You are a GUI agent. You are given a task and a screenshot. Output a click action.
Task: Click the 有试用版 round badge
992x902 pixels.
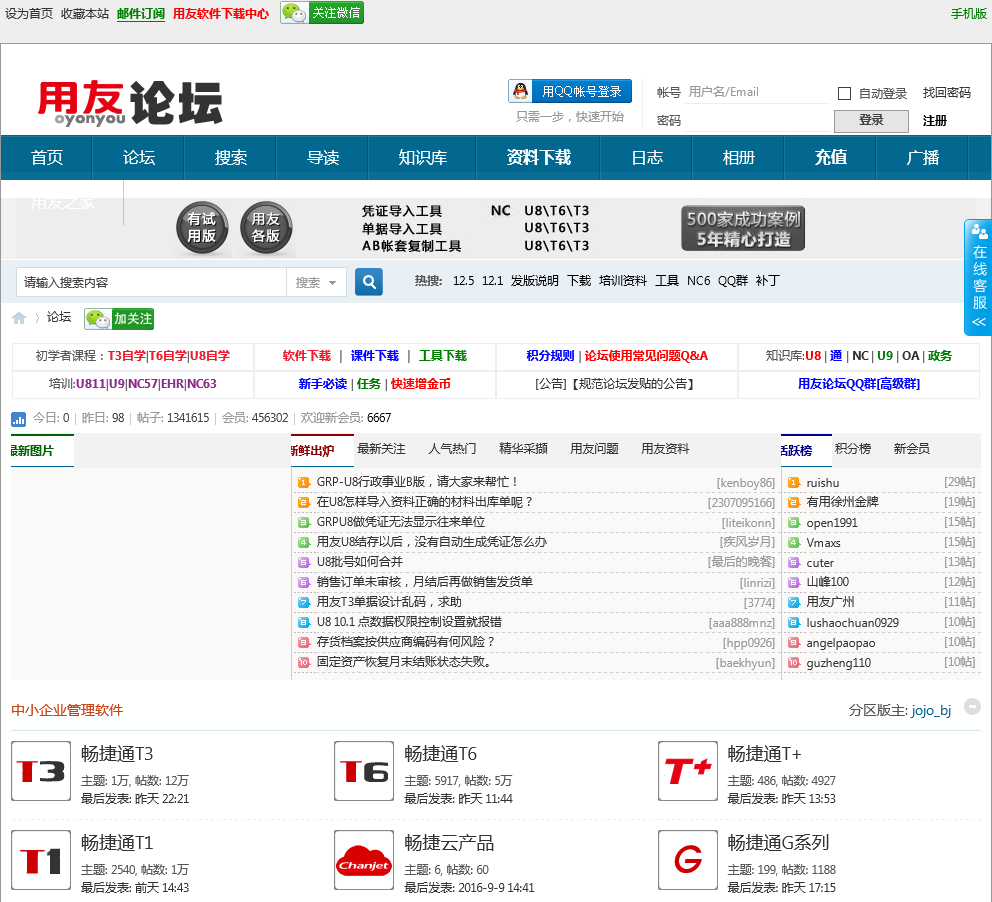pos(202,228)
